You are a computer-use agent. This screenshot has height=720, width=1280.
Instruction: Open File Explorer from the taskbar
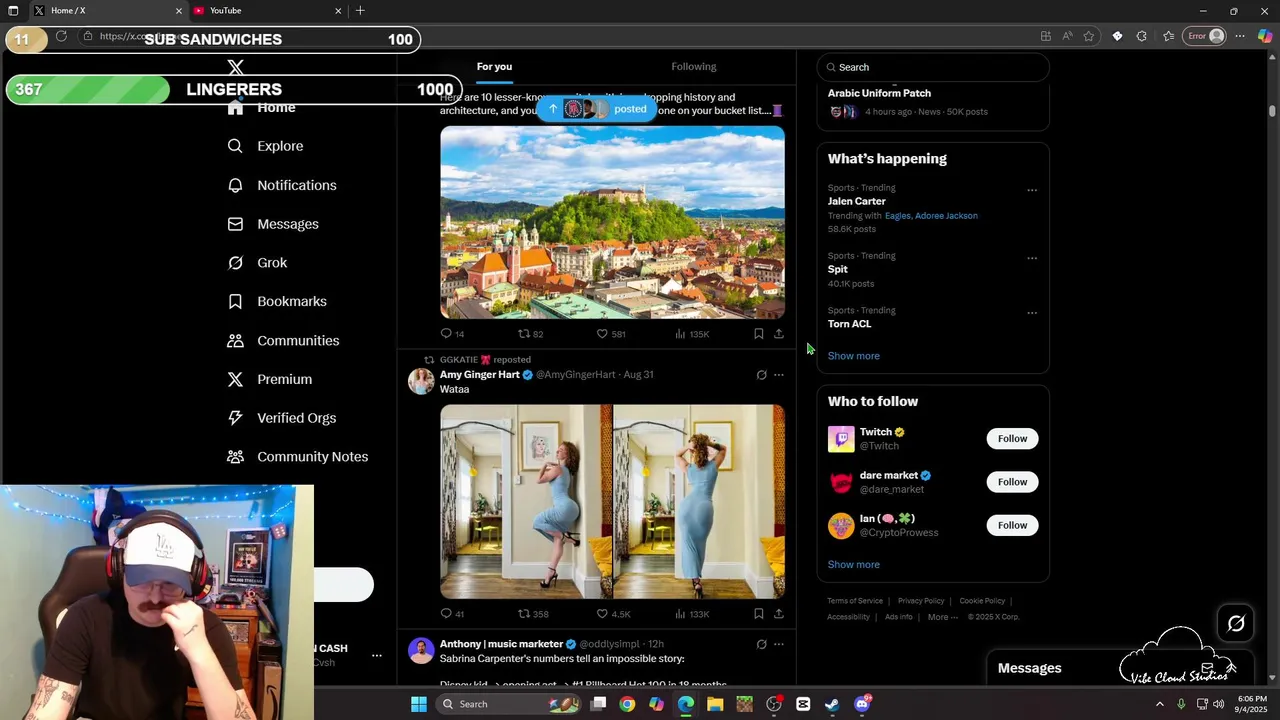point(715,704)
